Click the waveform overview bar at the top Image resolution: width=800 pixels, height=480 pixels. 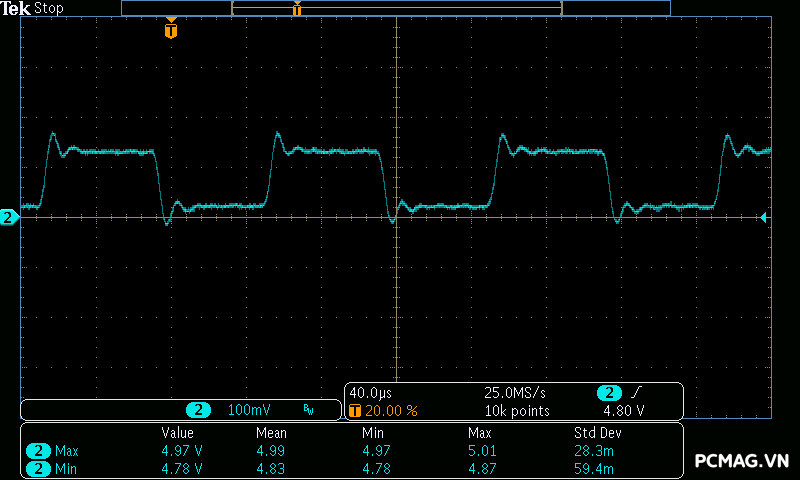tap(396, 8)
